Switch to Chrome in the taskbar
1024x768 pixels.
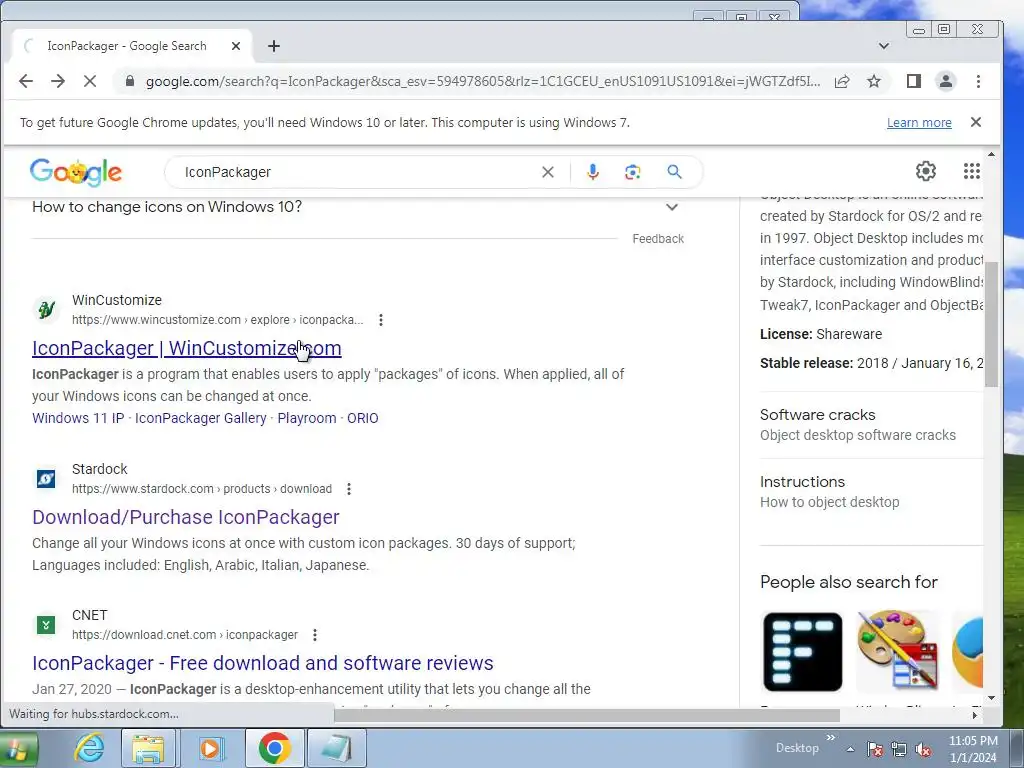pyautogui.click(x=274, y=748)
